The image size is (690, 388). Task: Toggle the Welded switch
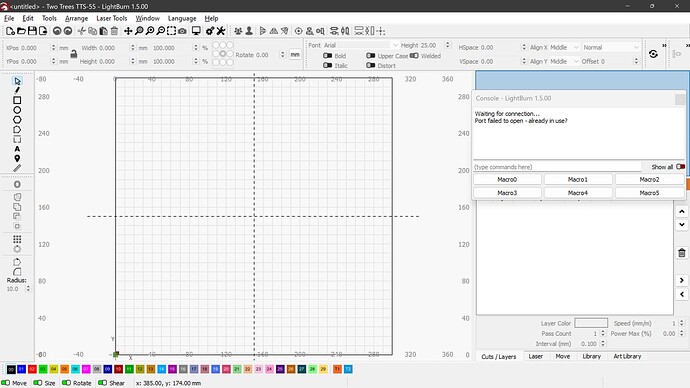(x=414, y=56)
